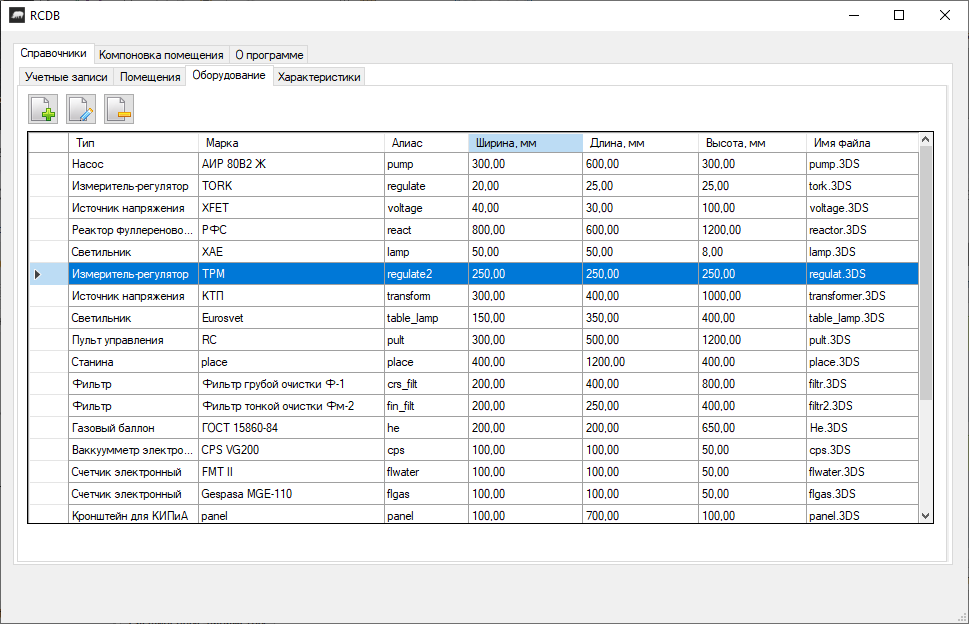Viewport: 969px width, 624px height.
Task: Click the Имя файла column header
Action: pyautogui.click(x=860, y=143)
